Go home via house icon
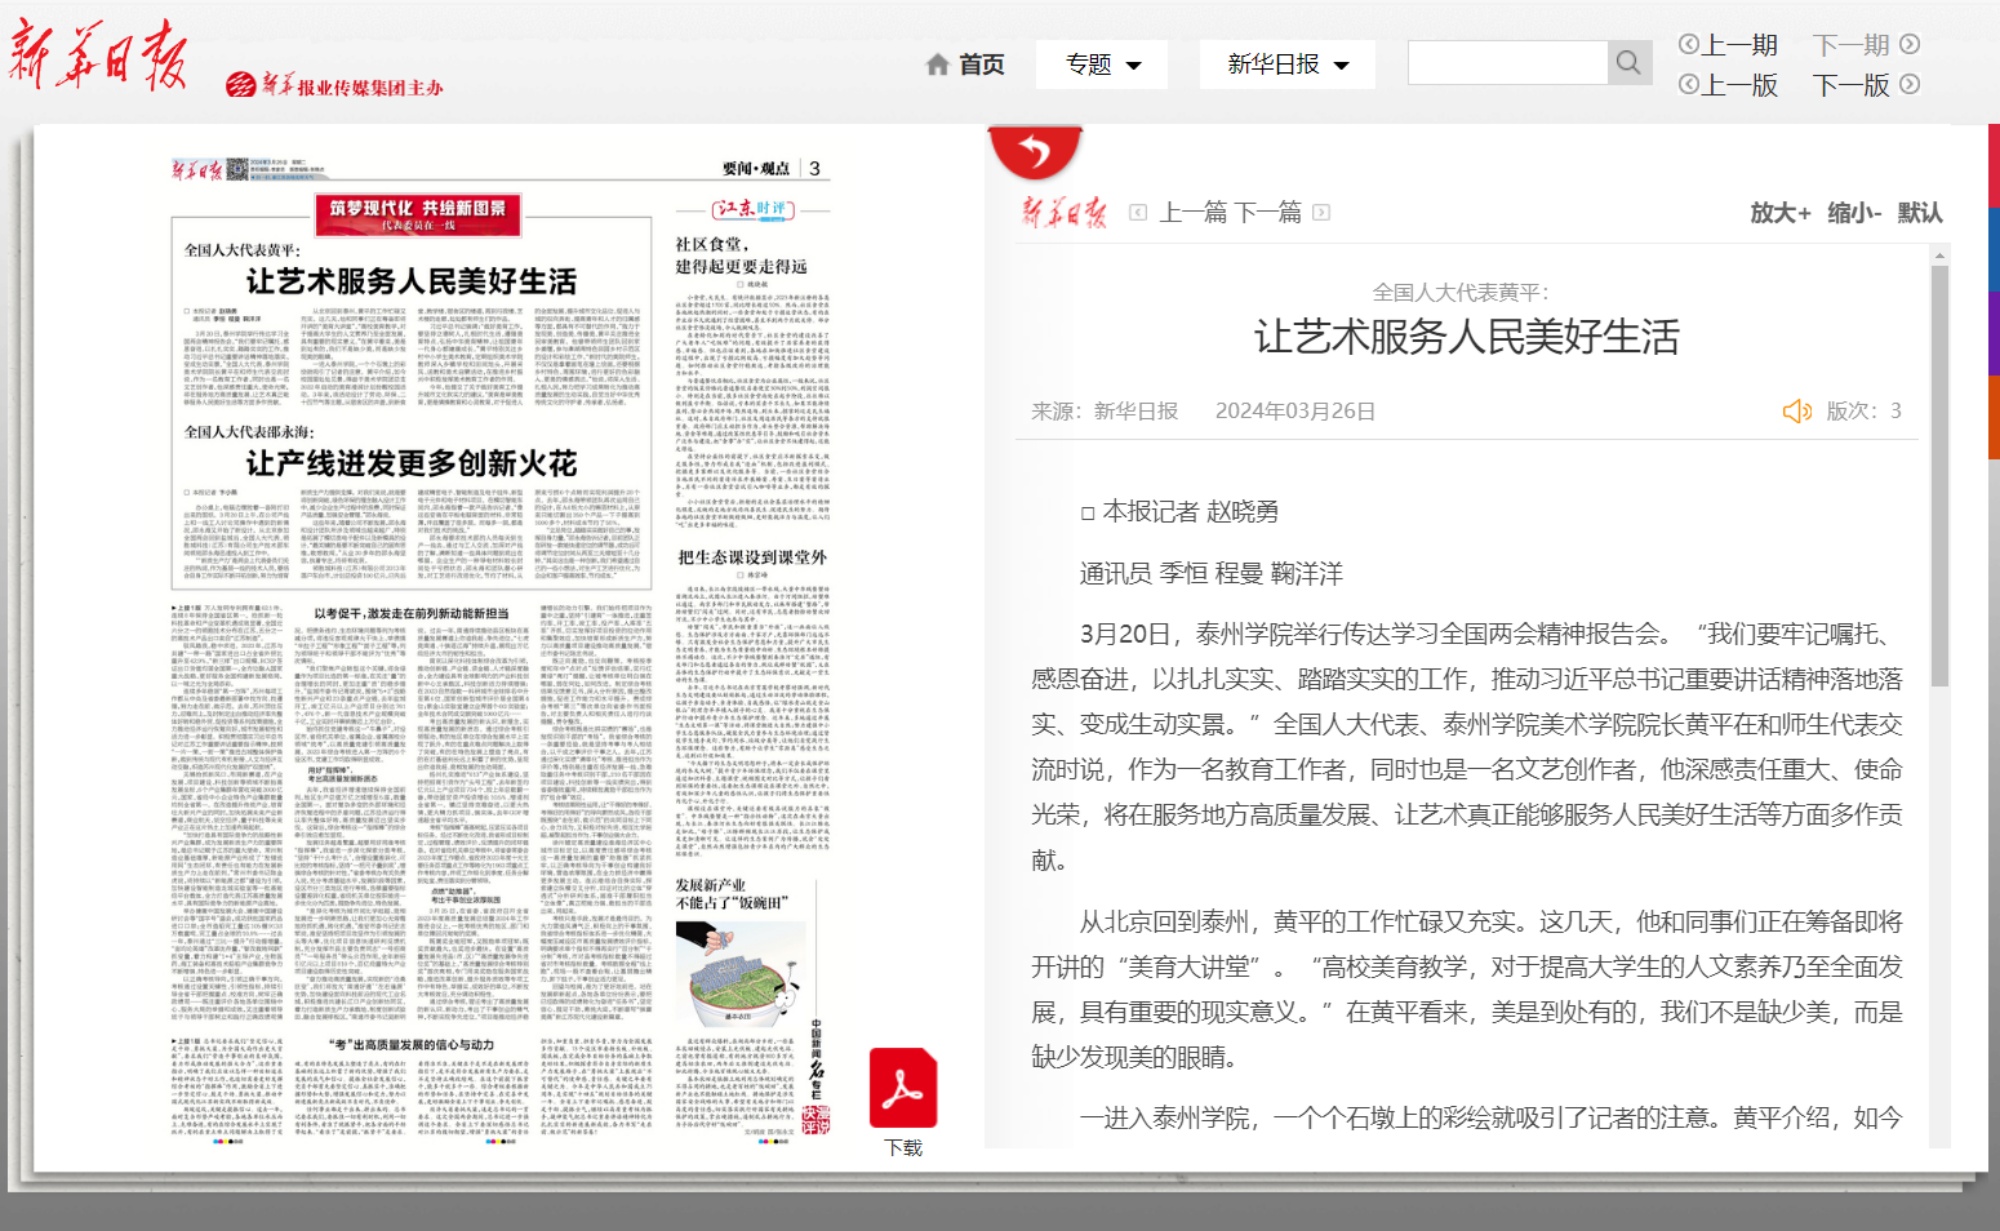The width and height of the screenshot is (2000, 1231). [937, 65]
